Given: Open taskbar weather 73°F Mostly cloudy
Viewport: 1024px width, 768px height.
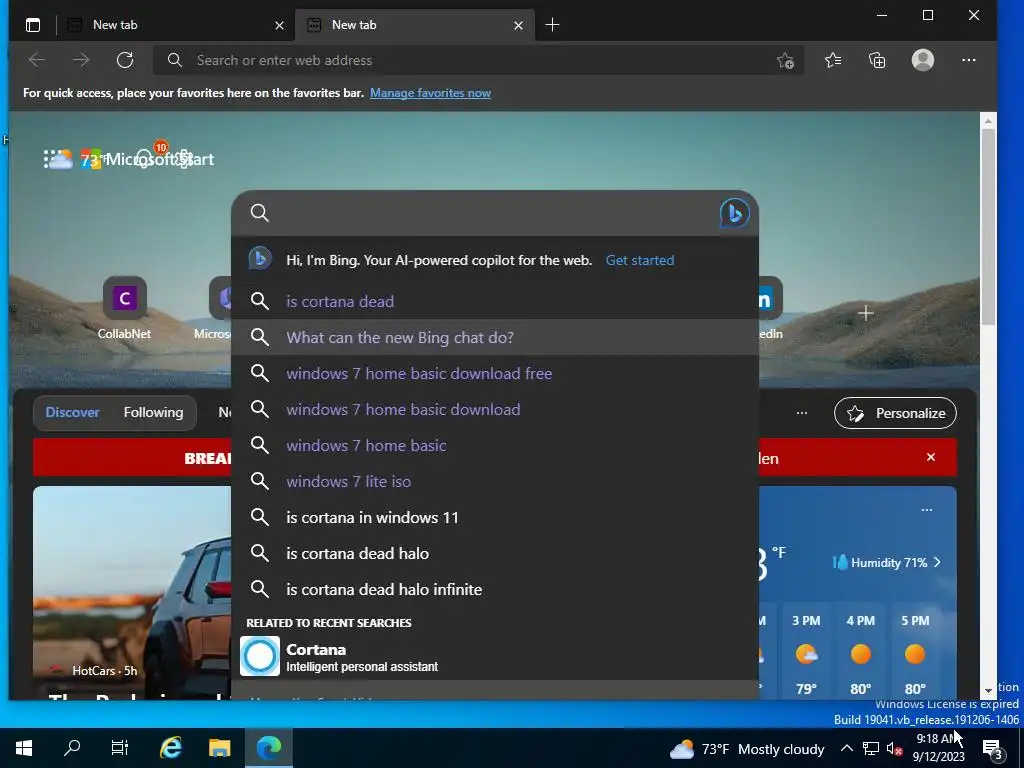Looking at the screenshot, I should tap(747, 749).
